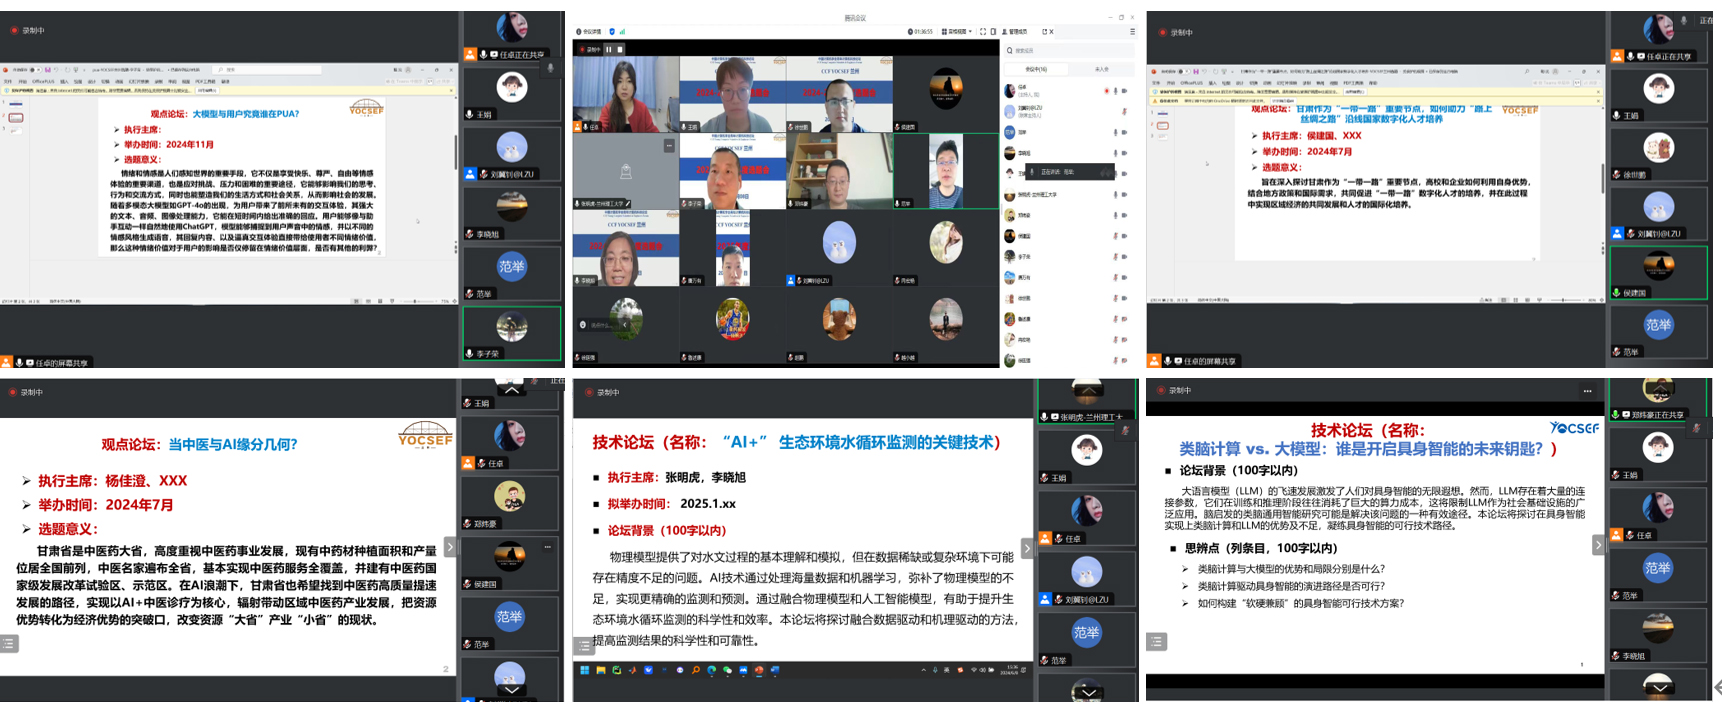
Task: Pause the recording in the gallery view window
Action: pos(609,49)
